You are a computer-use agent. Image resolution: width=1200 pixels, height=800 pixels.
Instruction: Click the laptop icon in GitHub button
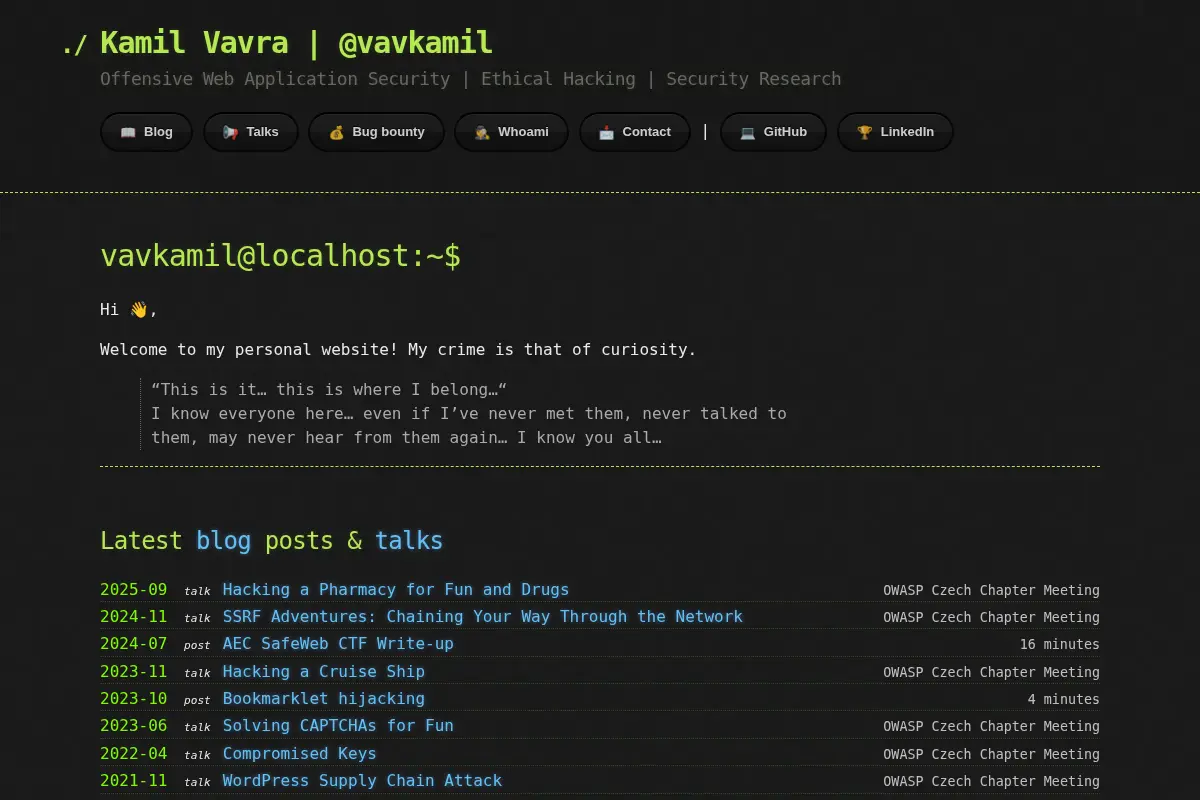coord(748,132)
